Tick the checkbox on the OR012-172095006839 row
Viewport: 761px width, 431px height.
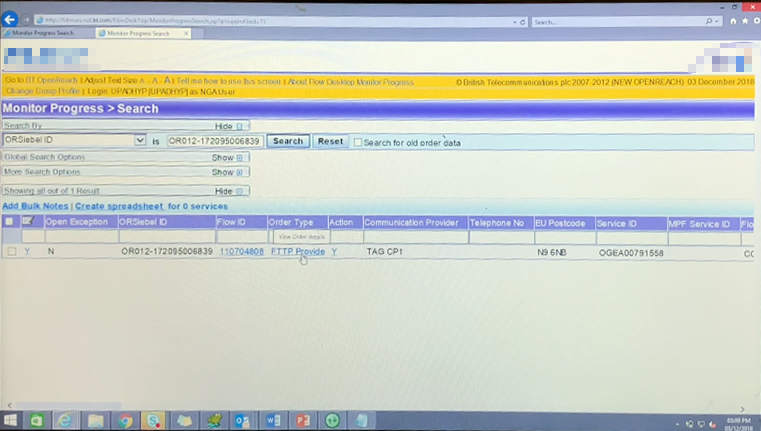[x=12, y=252]
